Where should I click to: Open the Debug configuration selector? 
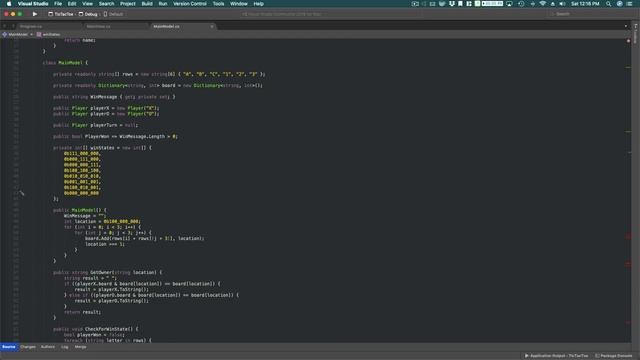click(88, 14)
